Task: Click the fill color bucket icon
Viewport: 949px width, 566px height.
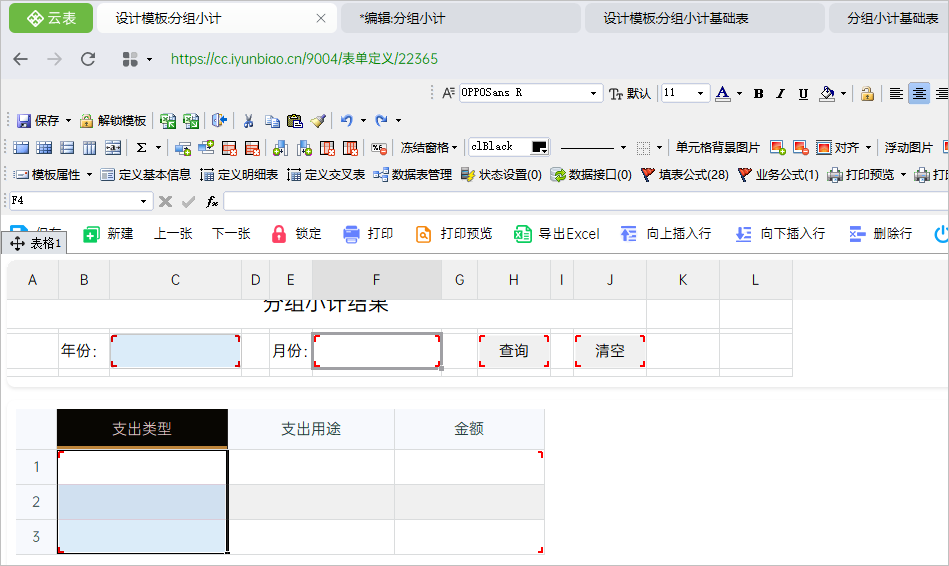Action: click(x=827, y=93)
